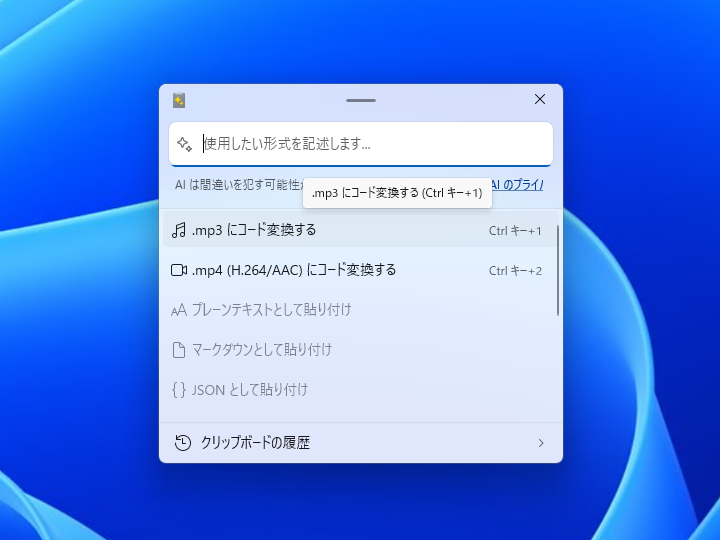Choose プレーンテキストとして貼り付け option
The height and width of the screenshot is (540, 720).
coord(360,310)
